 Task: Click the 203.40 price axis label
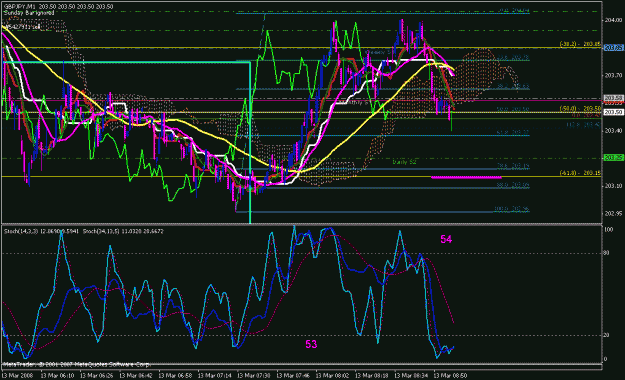613,130
